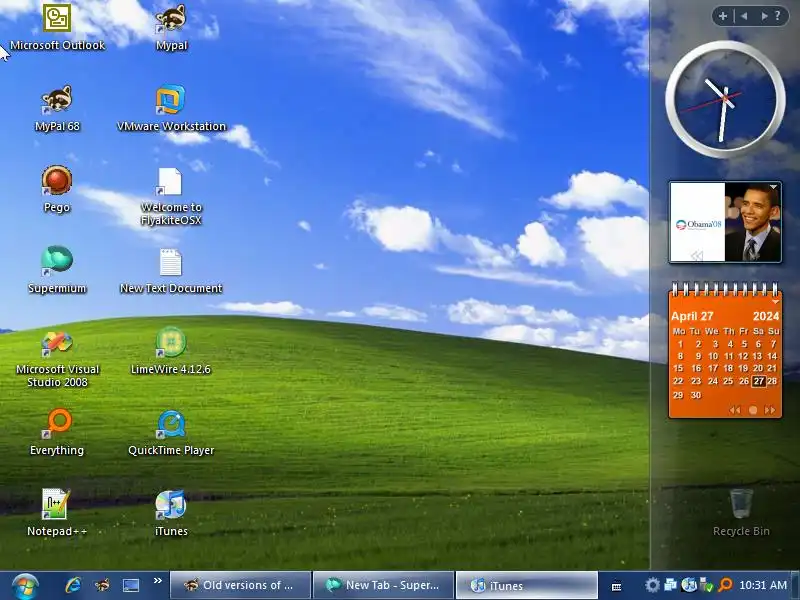Click the keyboard language bar icon
This screenshot has height=600, width=800.
point(616,587)
